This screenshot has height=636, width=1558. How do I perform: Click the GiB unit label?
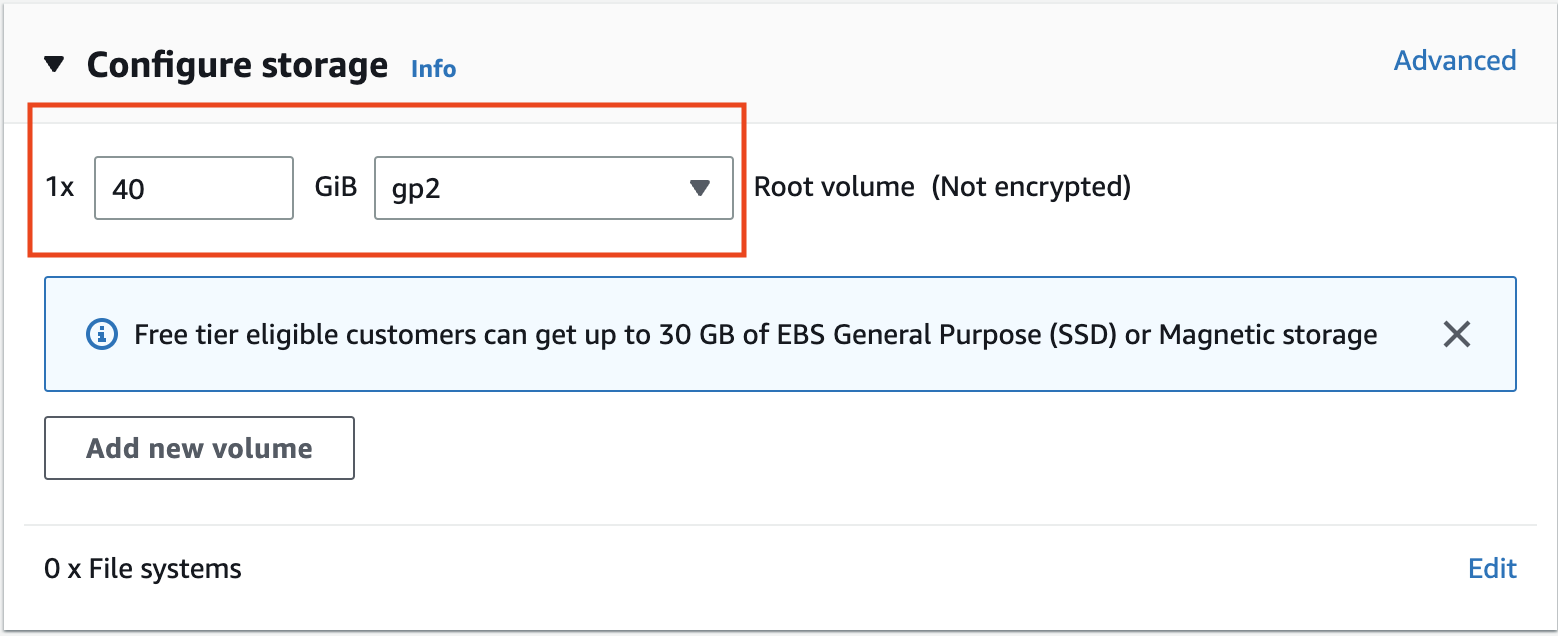pos(335,187)
